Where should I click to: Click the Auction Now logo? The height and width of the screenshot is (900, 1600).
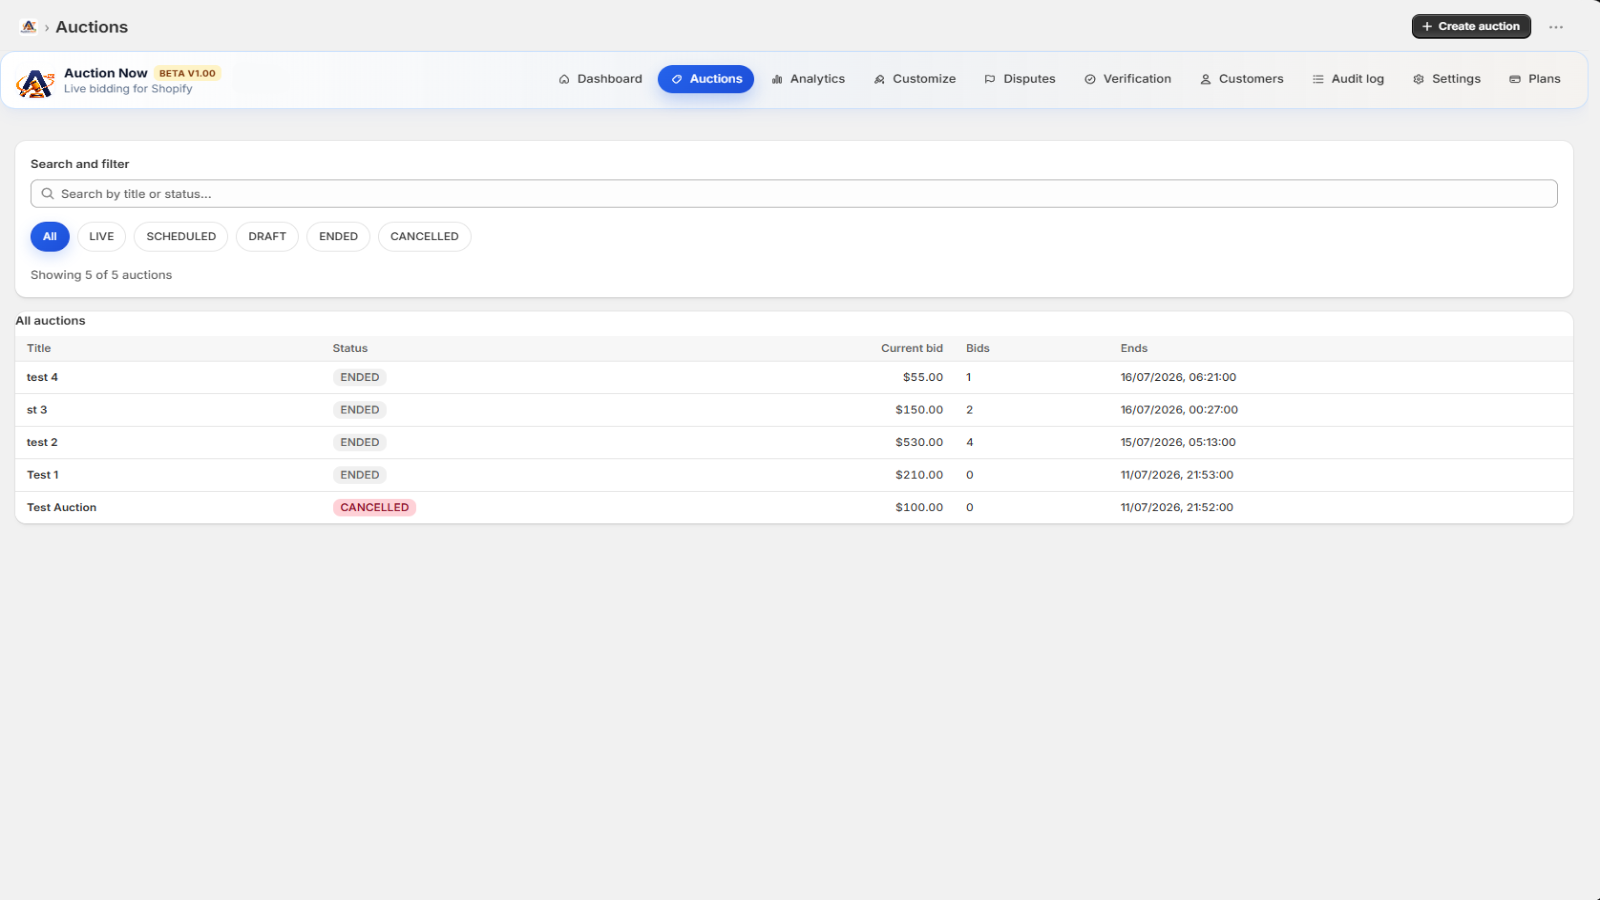[35, 83]
